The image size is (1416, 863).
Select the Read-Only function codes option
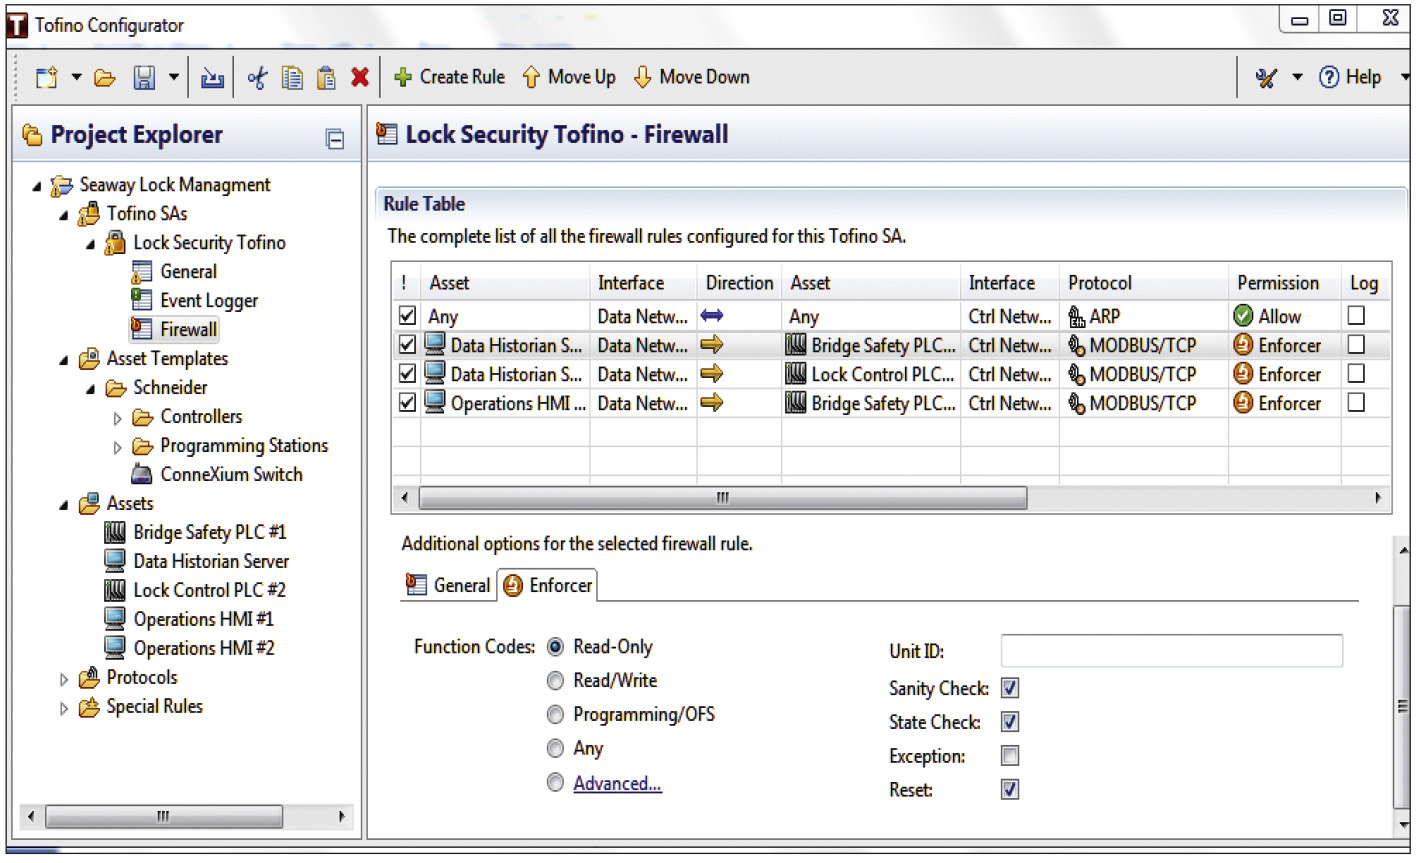[x=555, y=647]
